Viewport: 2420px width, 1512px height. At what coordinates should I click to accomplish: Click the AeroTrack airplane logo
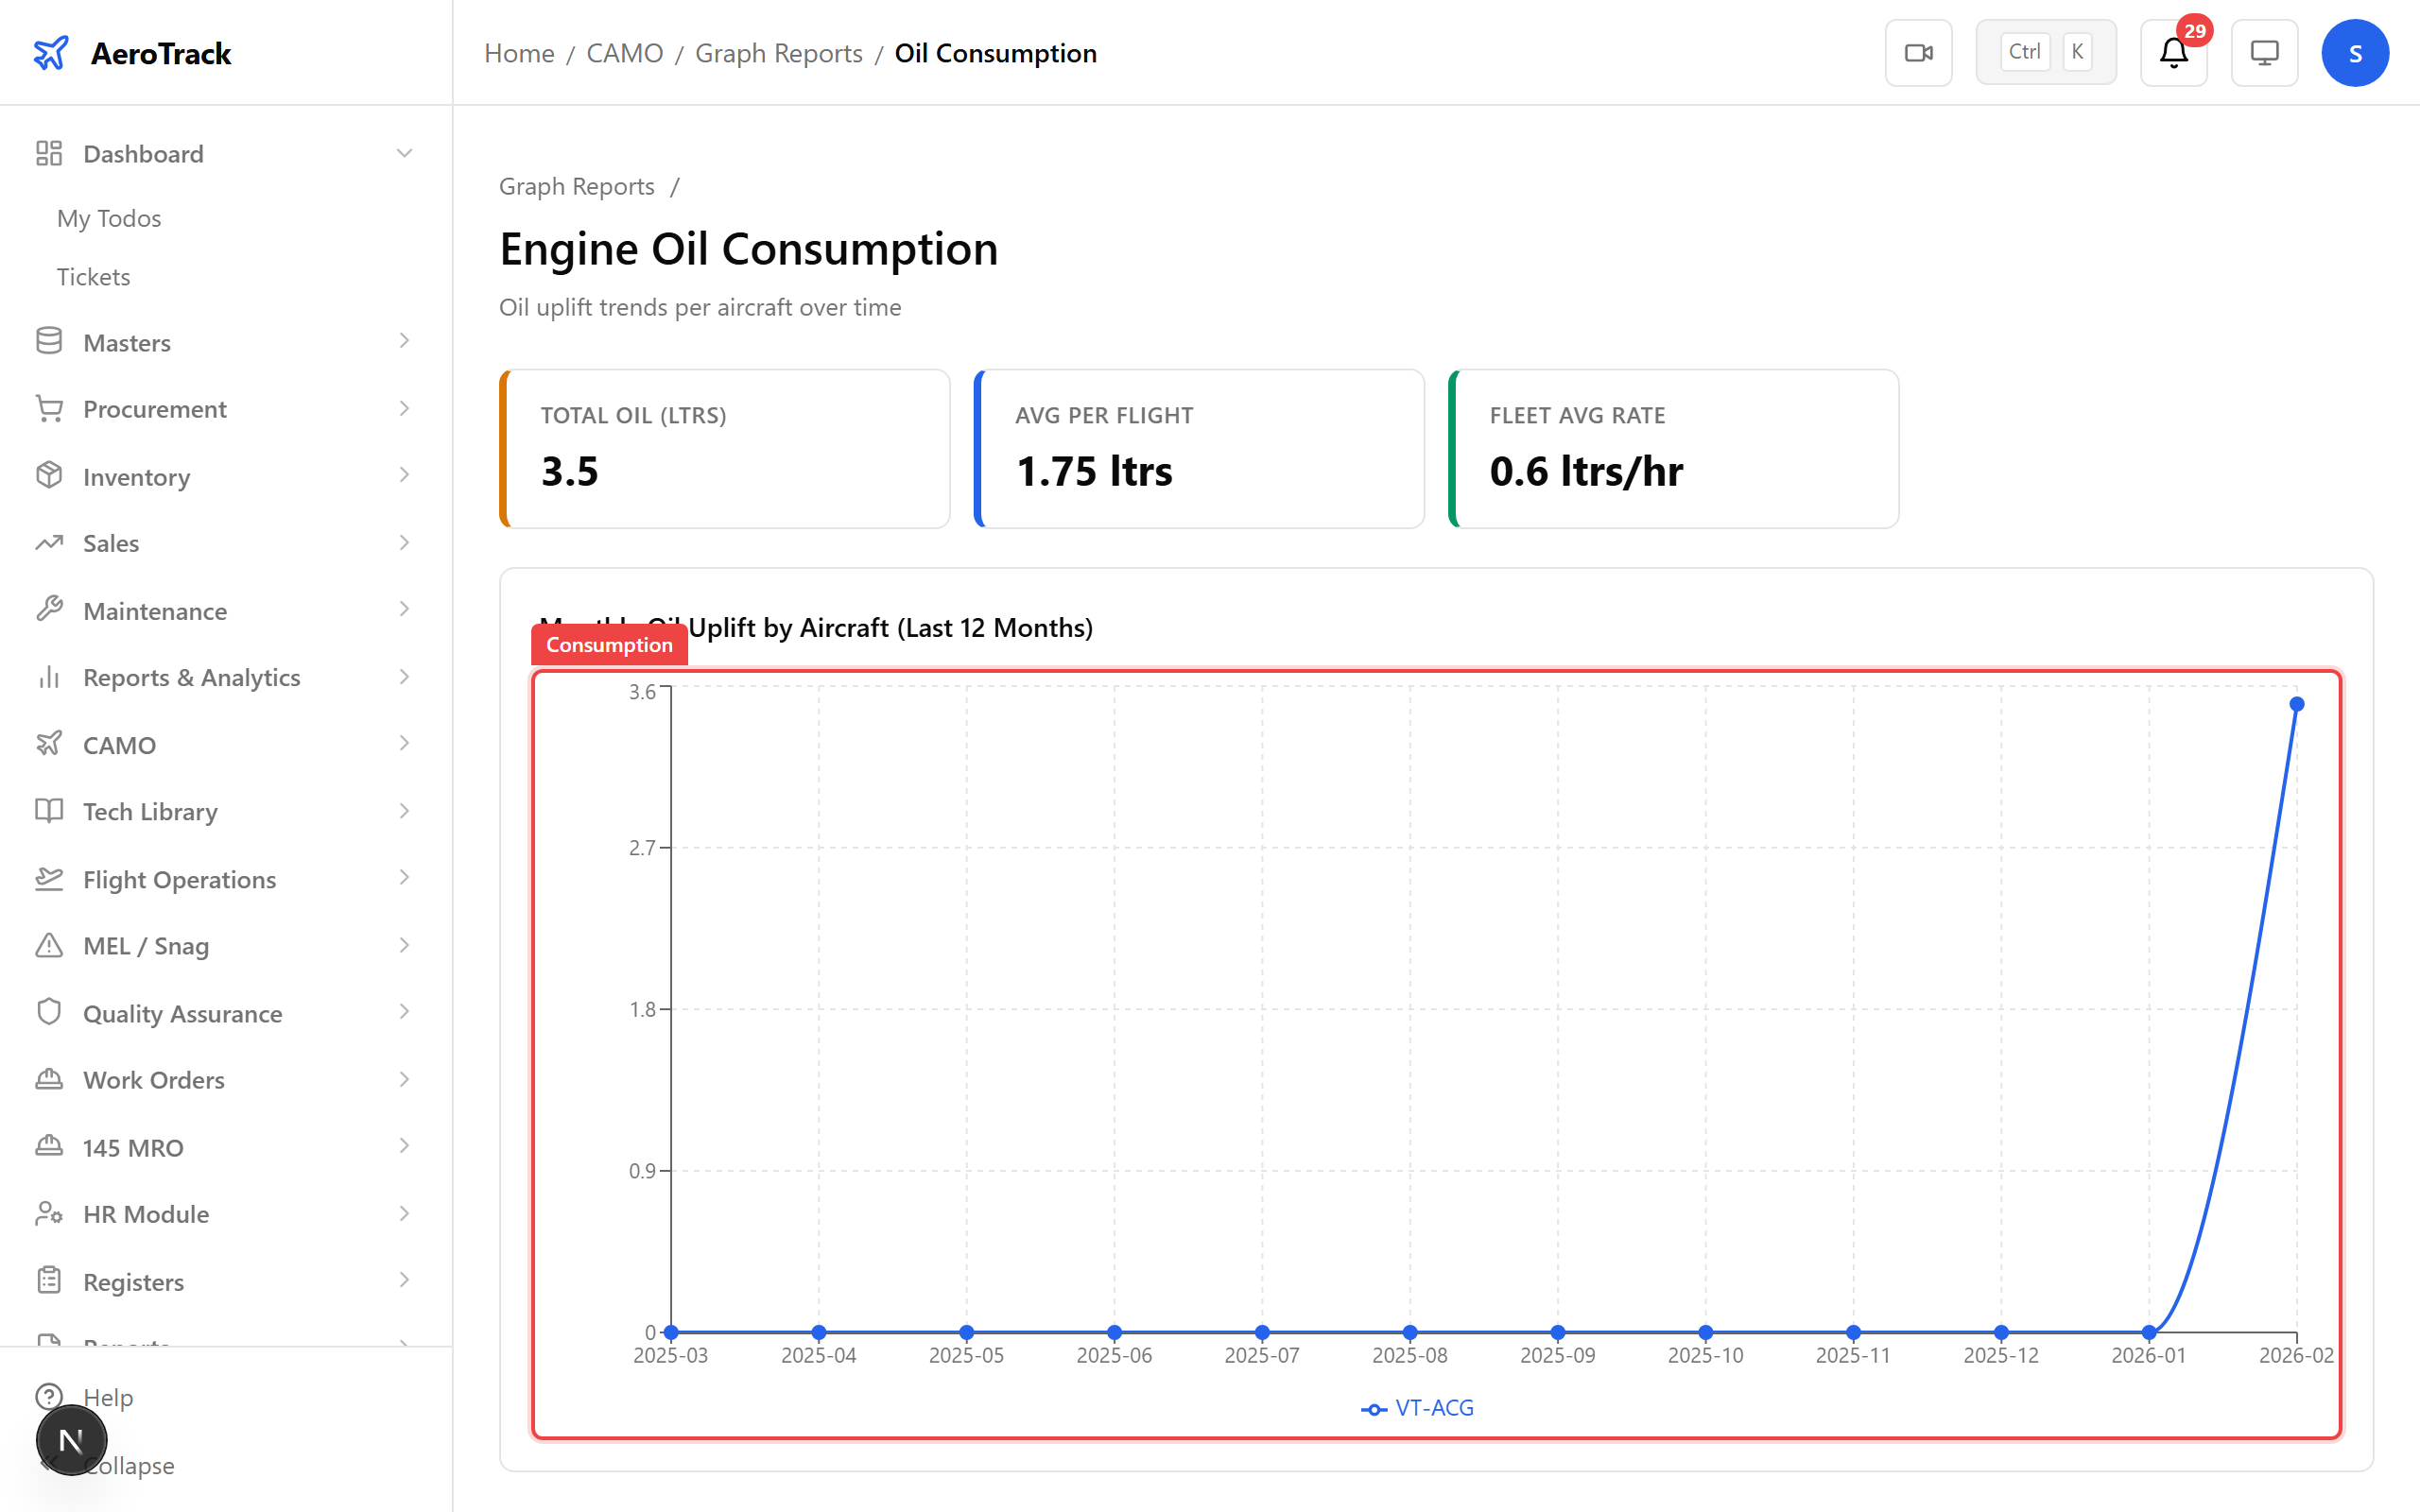[50, 53]
